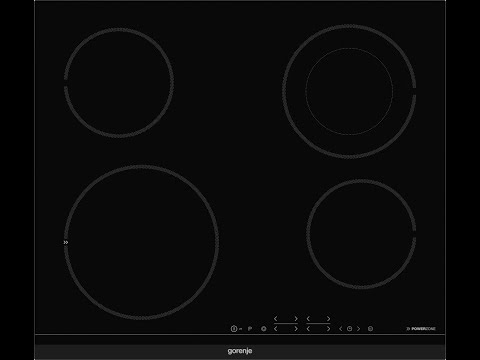Tap the left arrow in the upper-right arrow pair

coord(308,319)
